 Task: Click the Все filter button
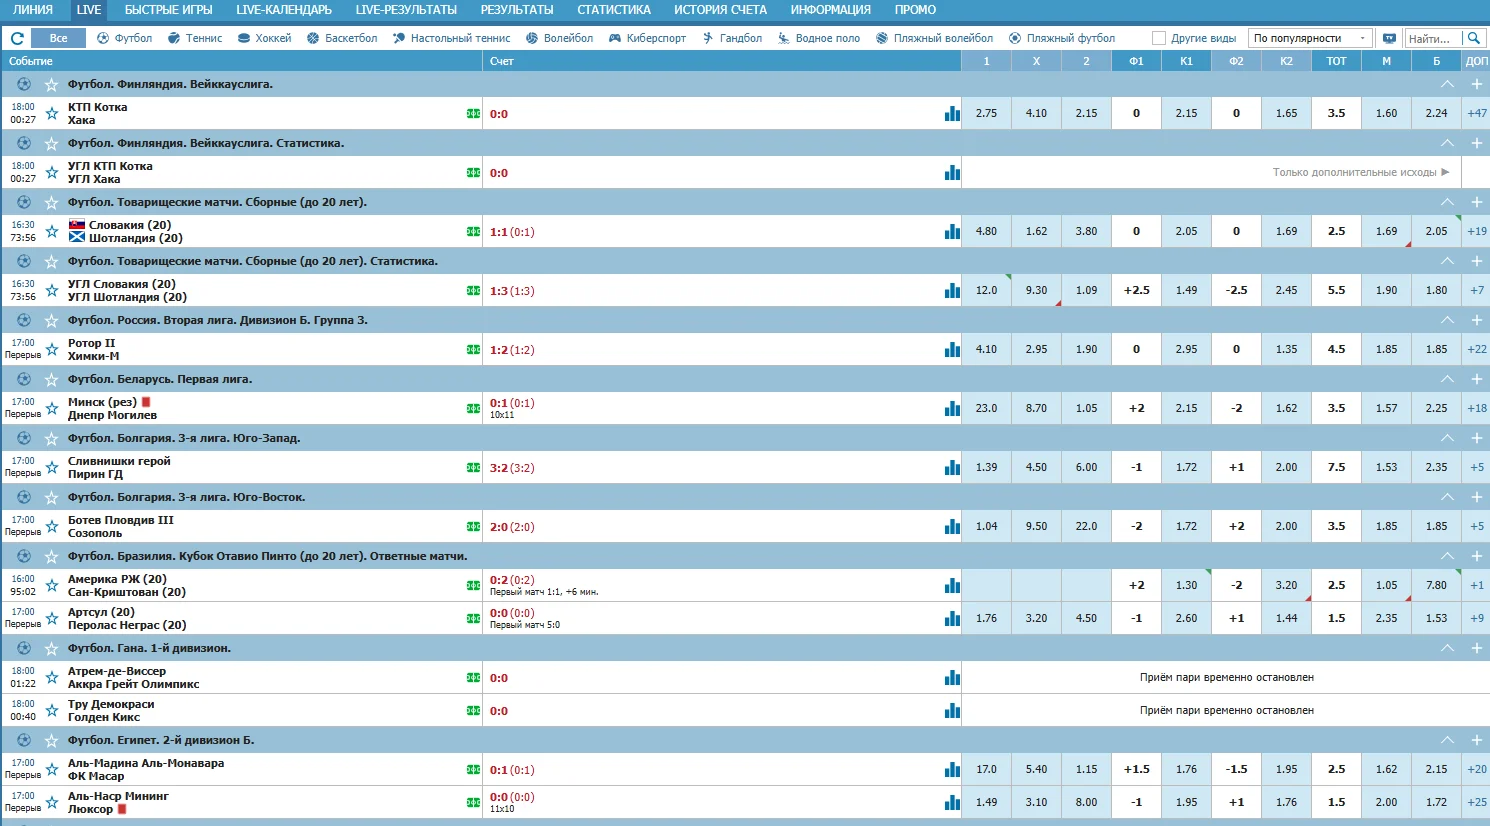tap(58, 38)
